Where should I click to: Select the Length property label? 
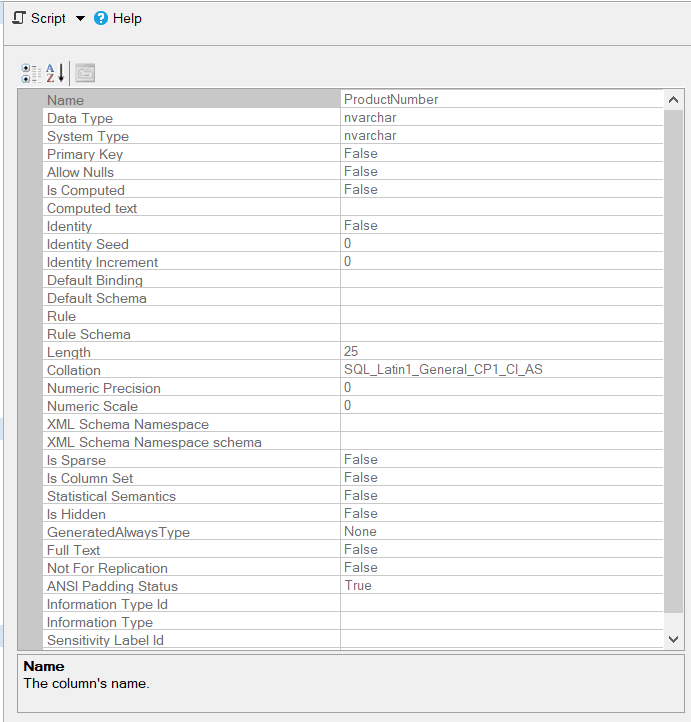coord(69,352)
